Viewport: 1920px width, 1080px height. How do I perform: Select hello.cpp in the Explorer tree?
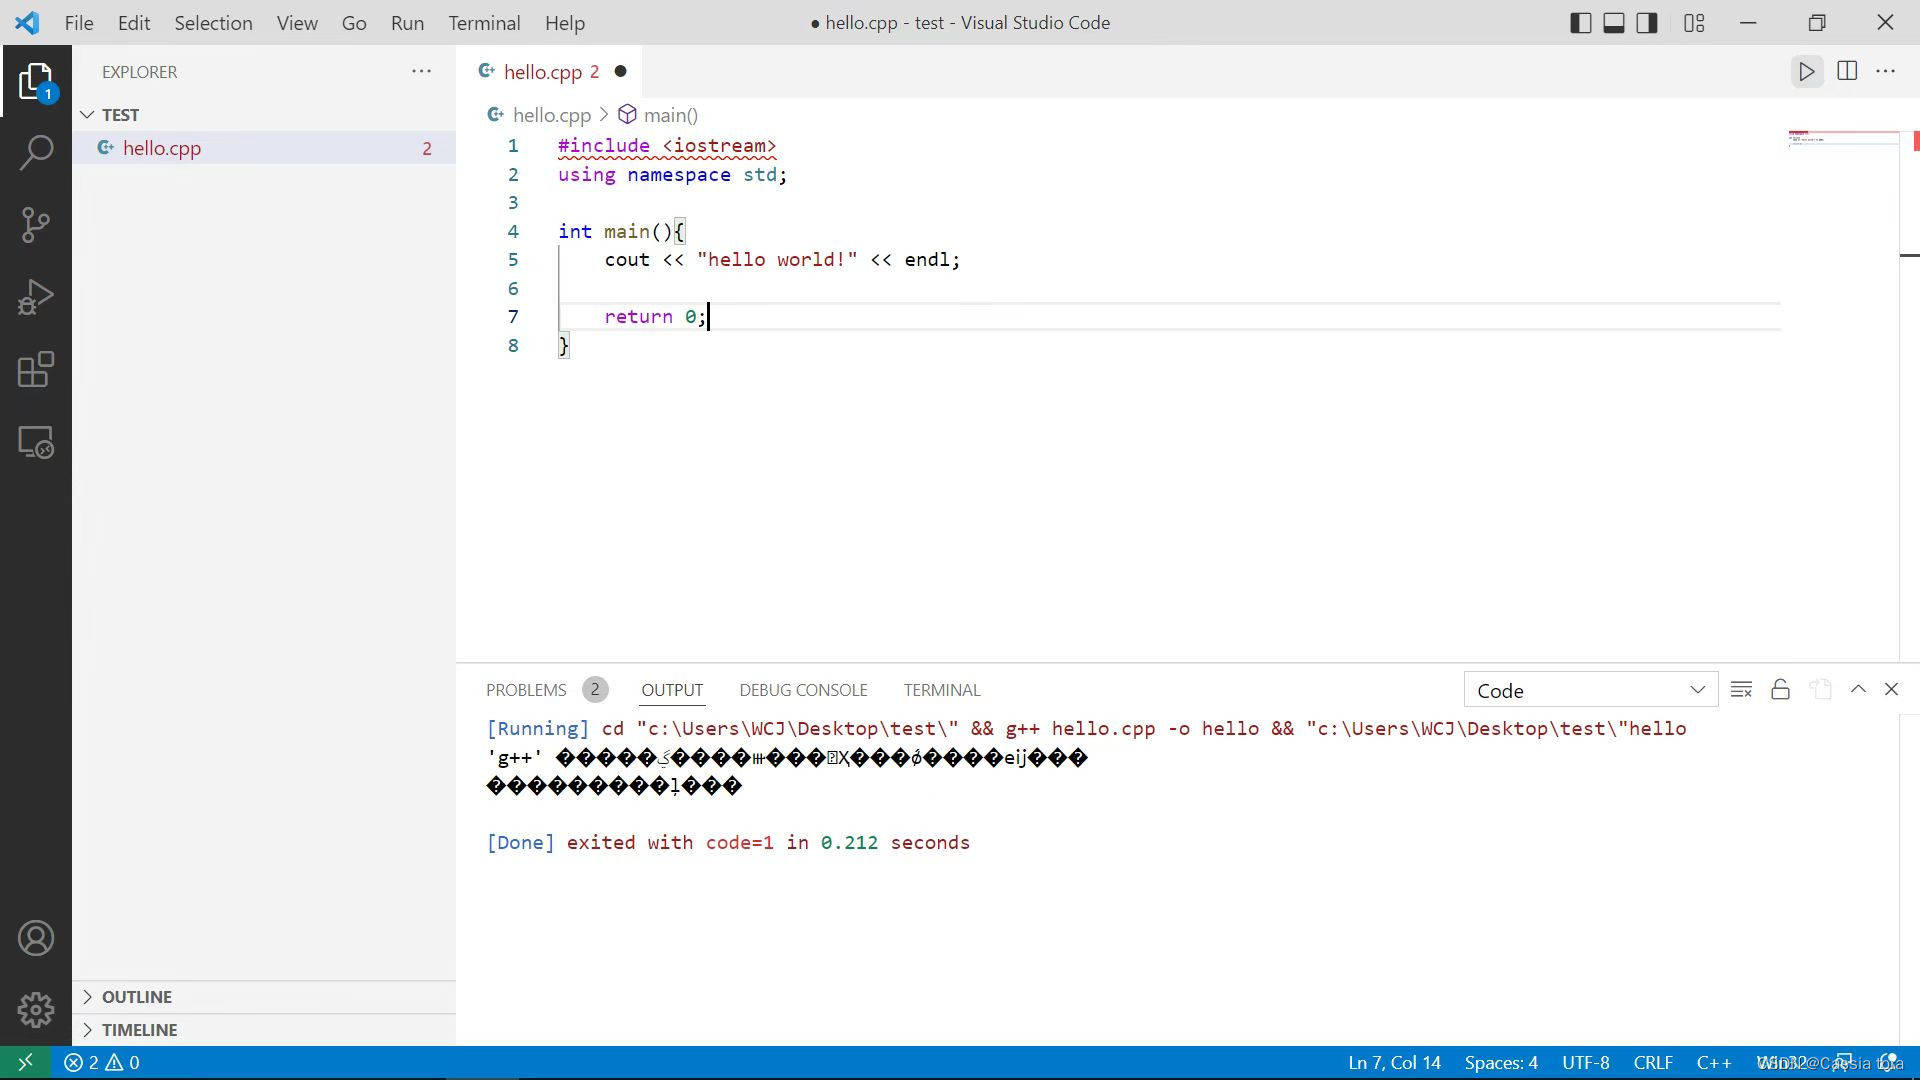pos(264,148)
